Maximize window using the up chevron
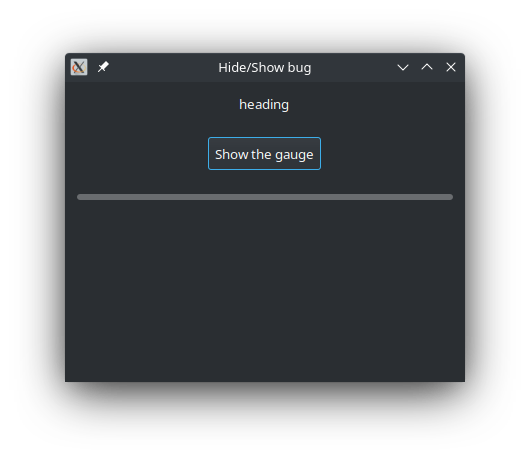 point(427,67)
